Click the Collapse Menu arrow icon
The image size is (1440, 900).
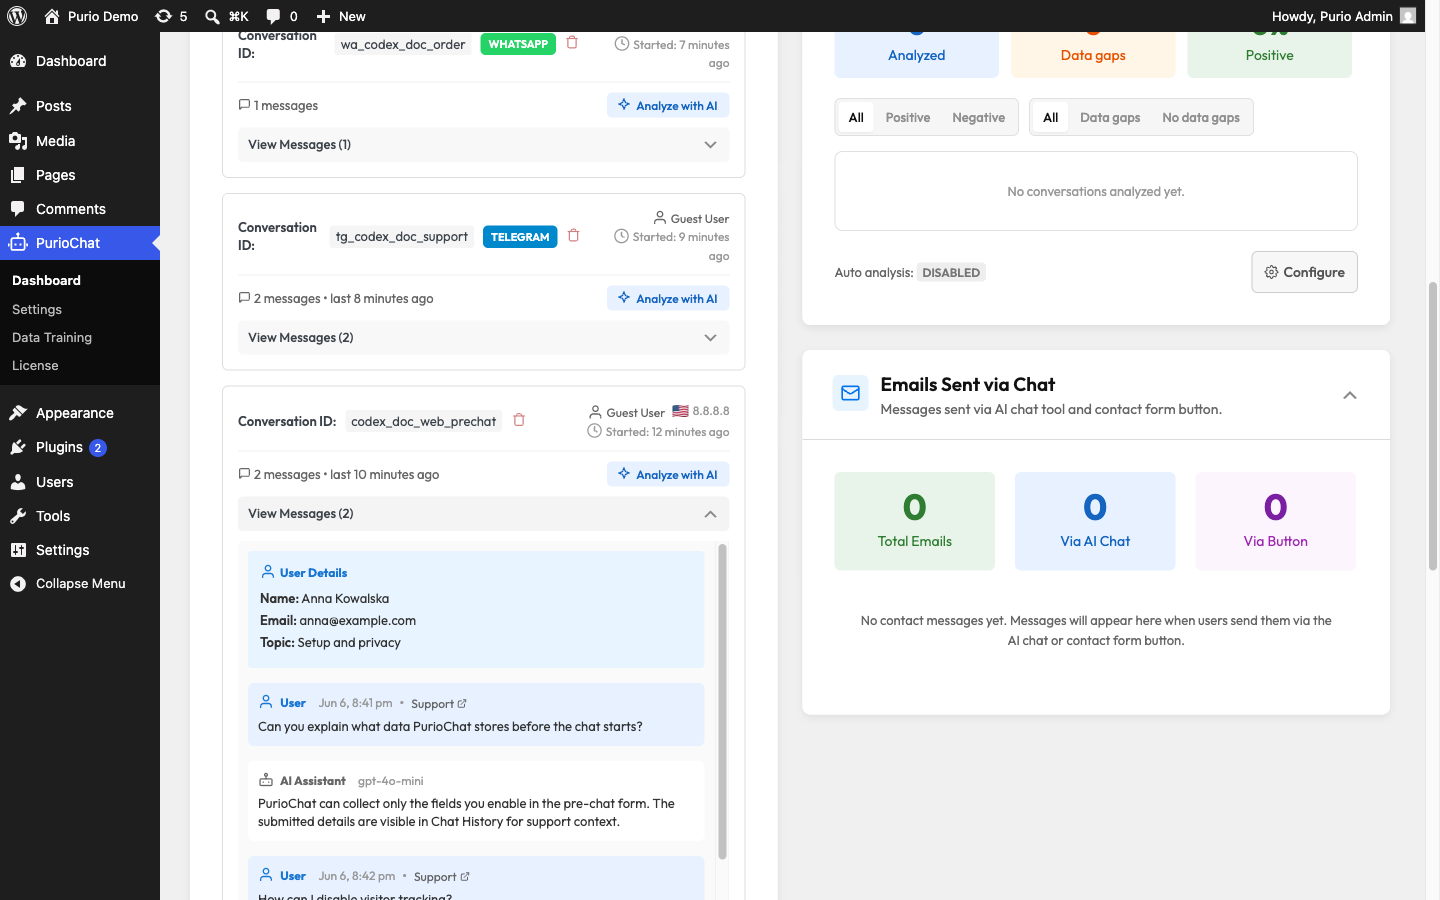[x=18, y=584]
